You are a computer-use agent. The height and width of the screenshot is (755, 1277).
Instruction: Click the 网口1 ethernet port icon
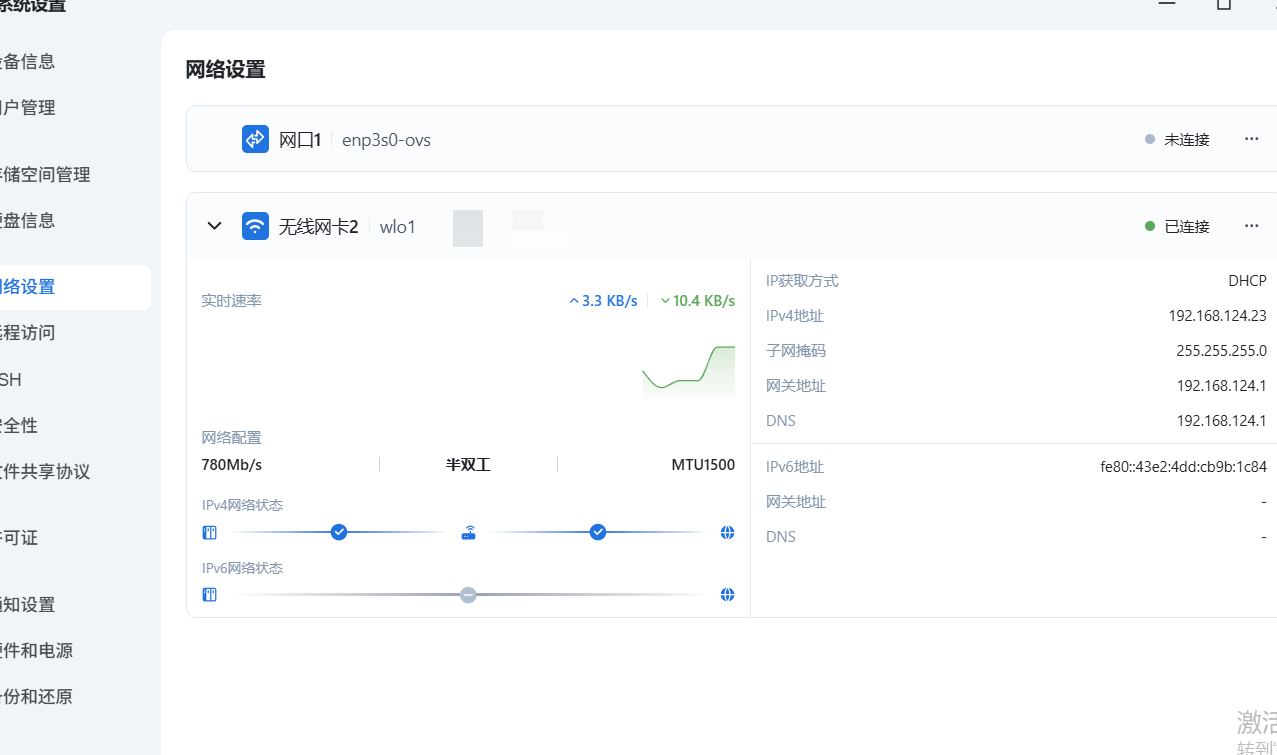pyautogui.click(x=255, y=139)
